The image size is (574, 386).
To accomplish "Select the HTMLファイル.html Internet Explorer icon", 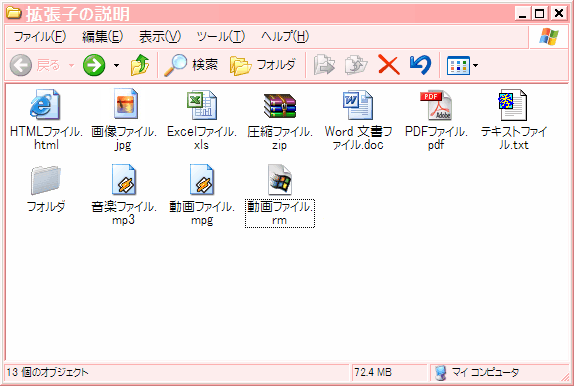I will [45, 104].
